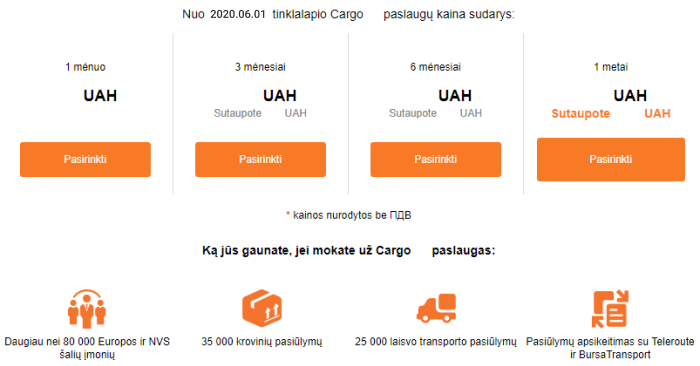Click the businesspeople companies icon

(87, 308)
